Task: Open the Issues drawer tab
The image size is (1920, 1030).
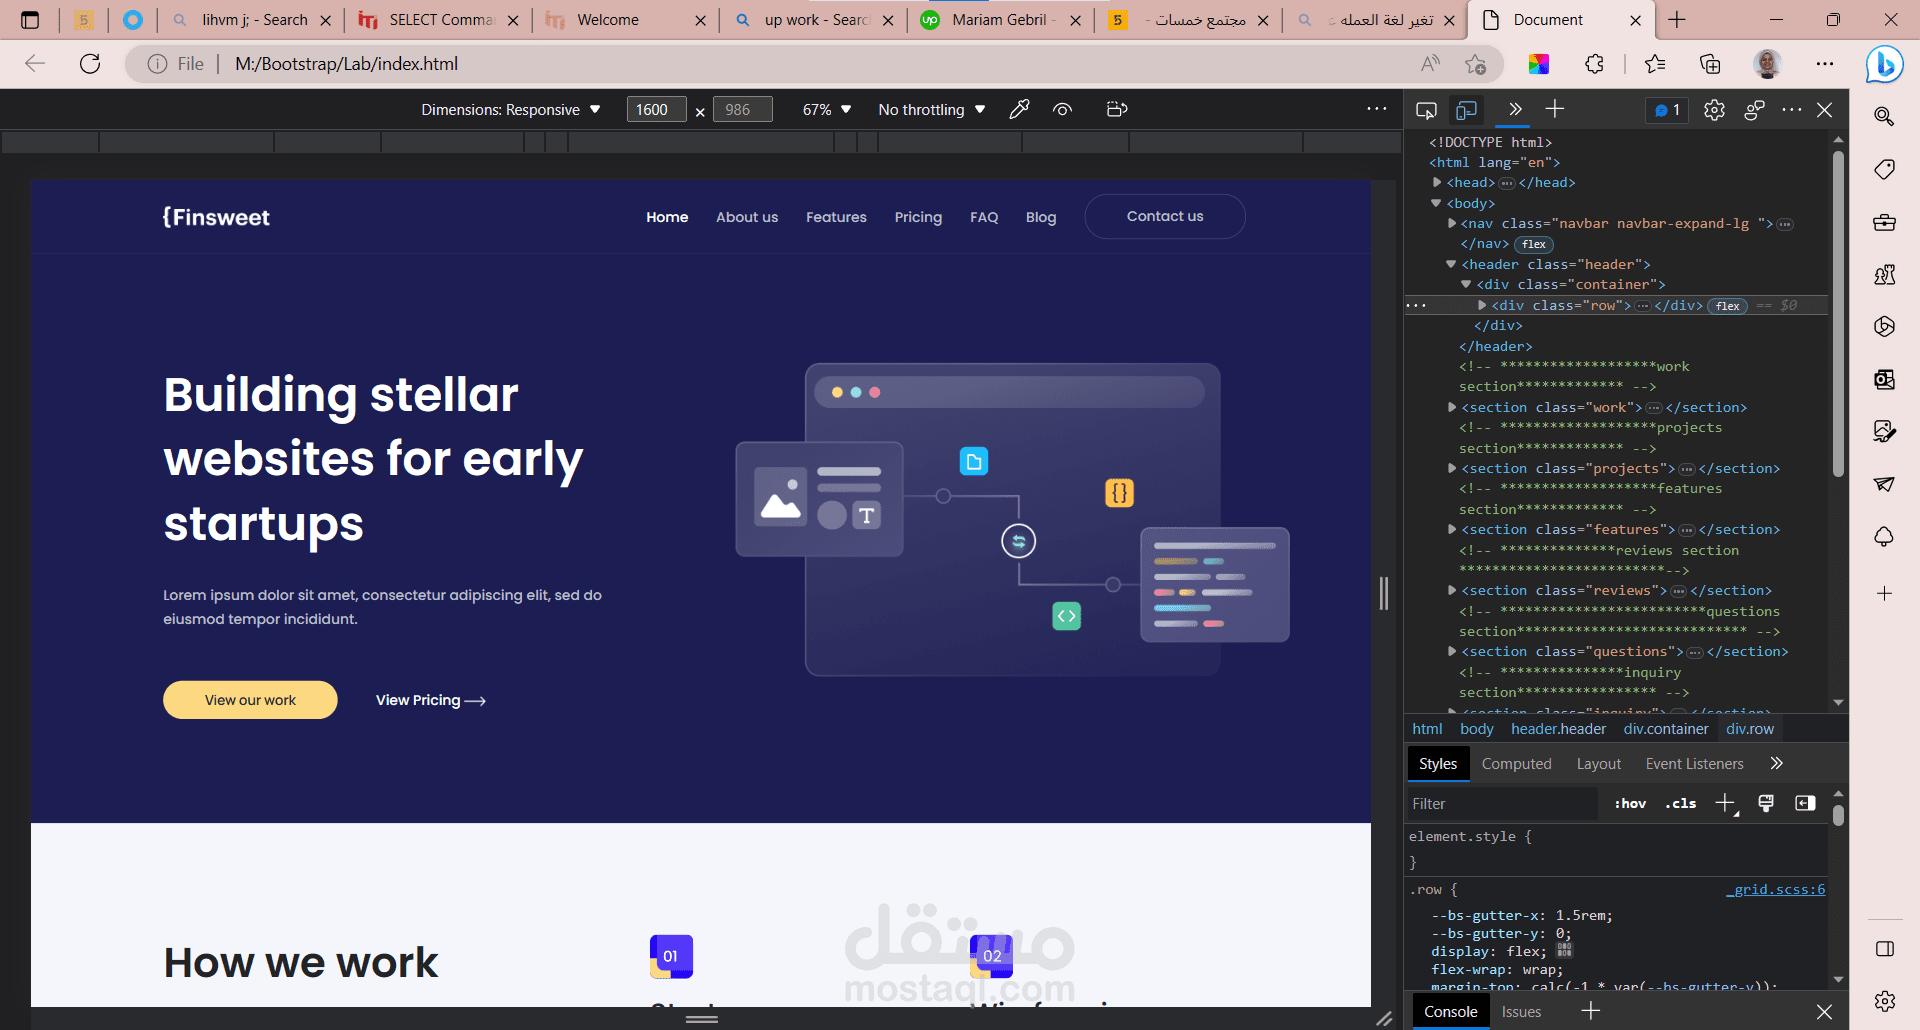Action: [x=1521, y=1012]
